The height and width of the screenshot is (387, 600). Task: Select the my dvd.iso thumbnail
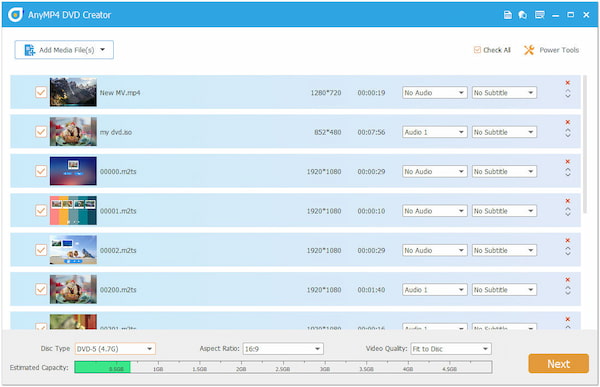point(73,132)
